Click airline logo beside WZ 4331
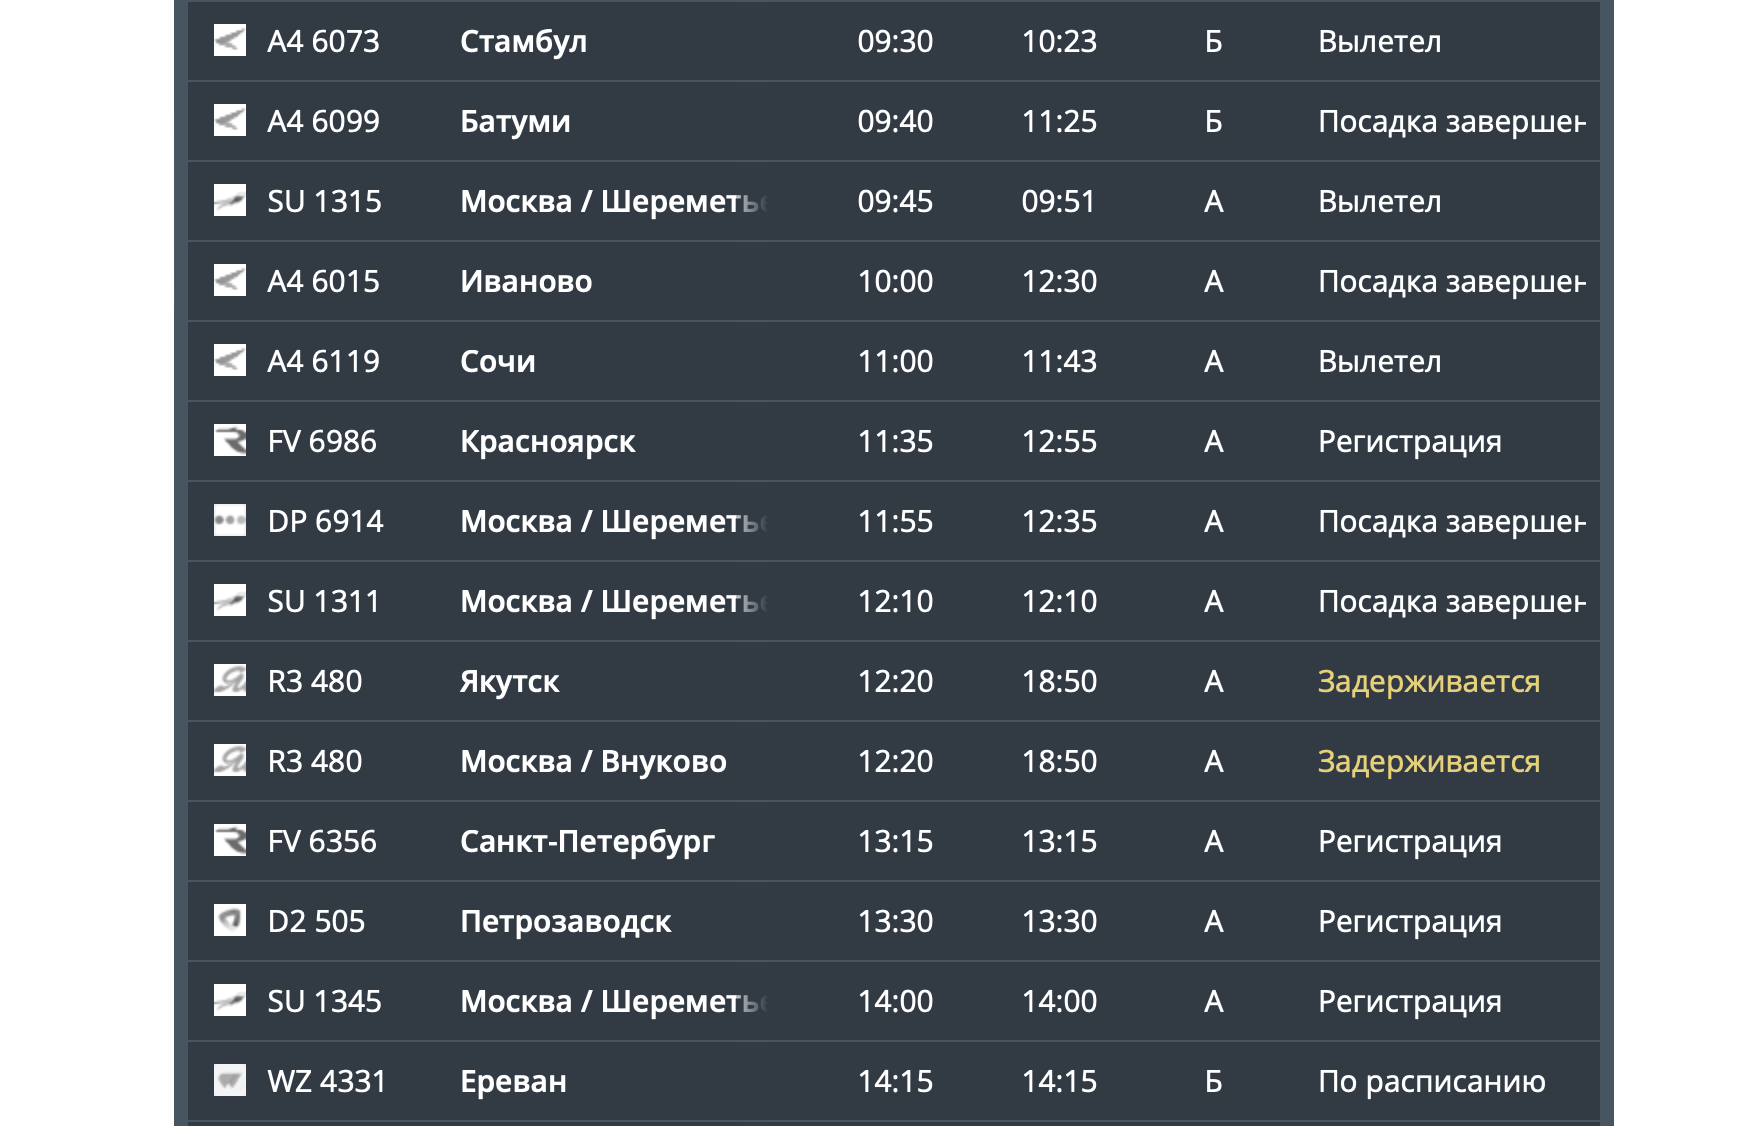The image size is (1764, 1126). (x=230, y=1081)
